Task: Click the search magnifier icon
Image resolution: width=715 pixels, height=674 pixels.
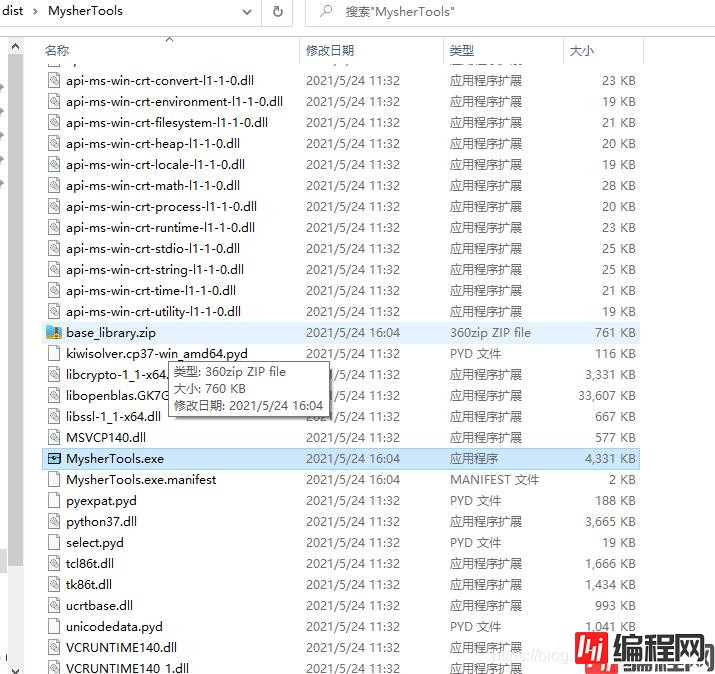Action: pyautogui.click(x=326, y=11)
